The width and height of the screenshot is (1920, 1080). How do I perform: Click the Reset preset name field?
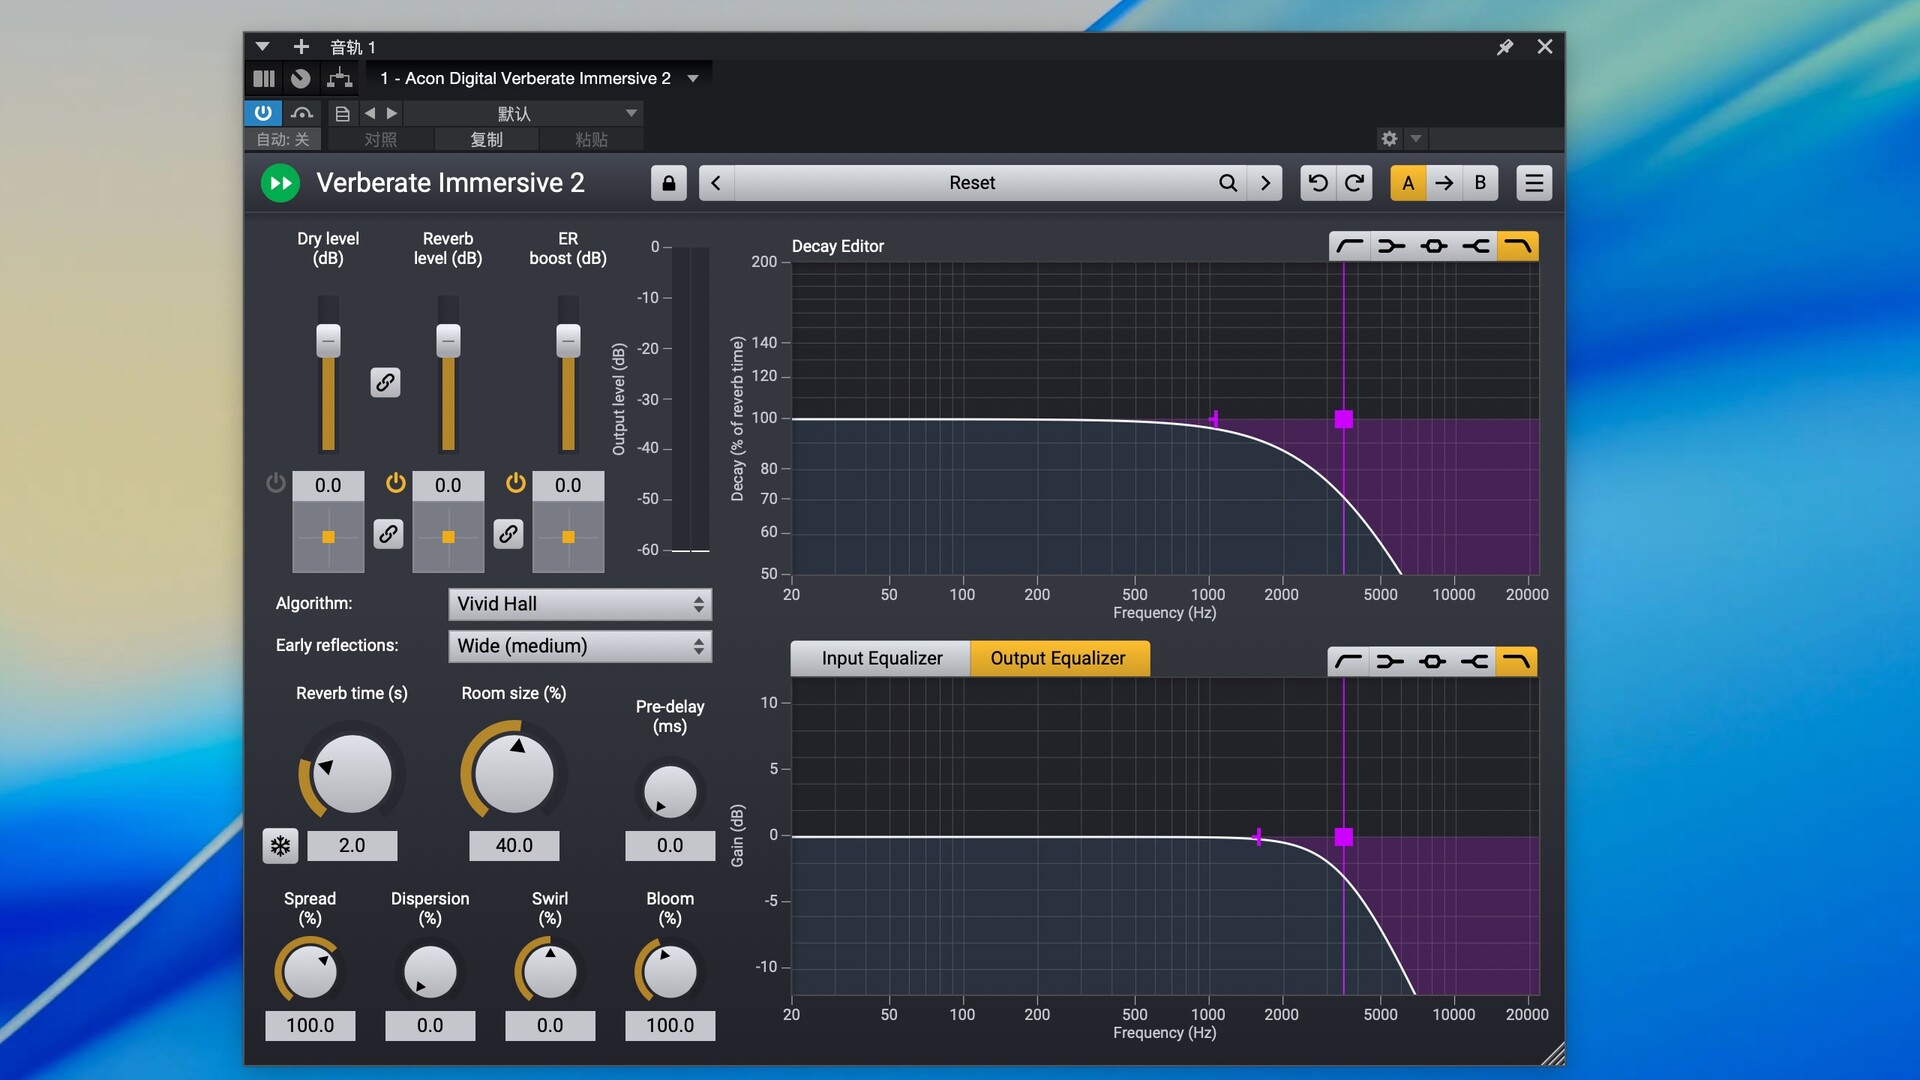[x=971, y=183]
